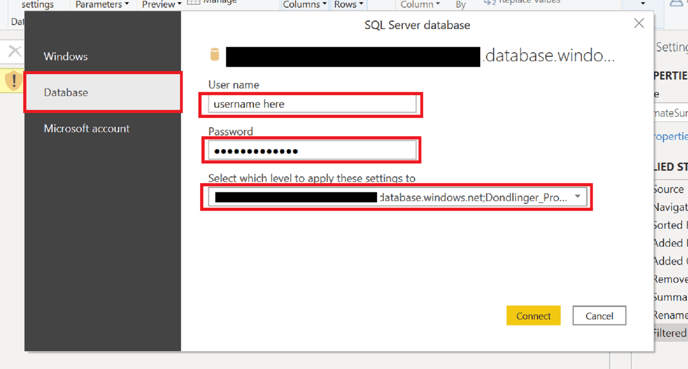
Task: Click the User name input field
Action: [x=312, y=104]
